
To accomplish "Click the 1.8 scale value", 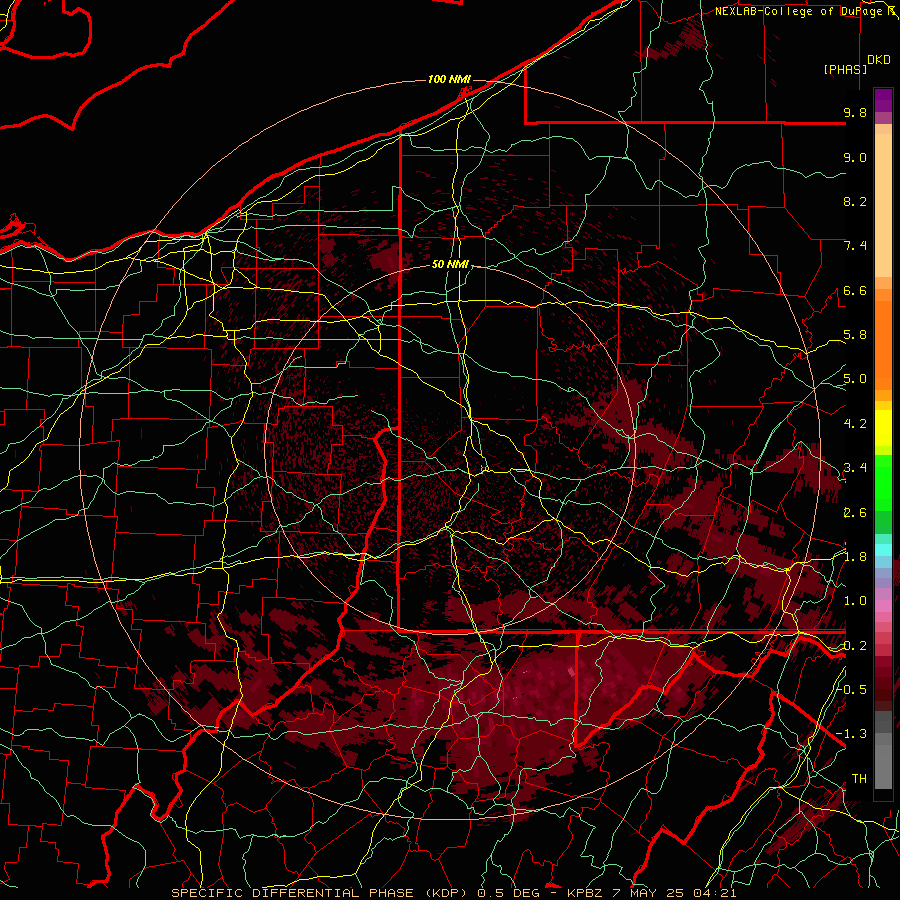I will [855, 557].
